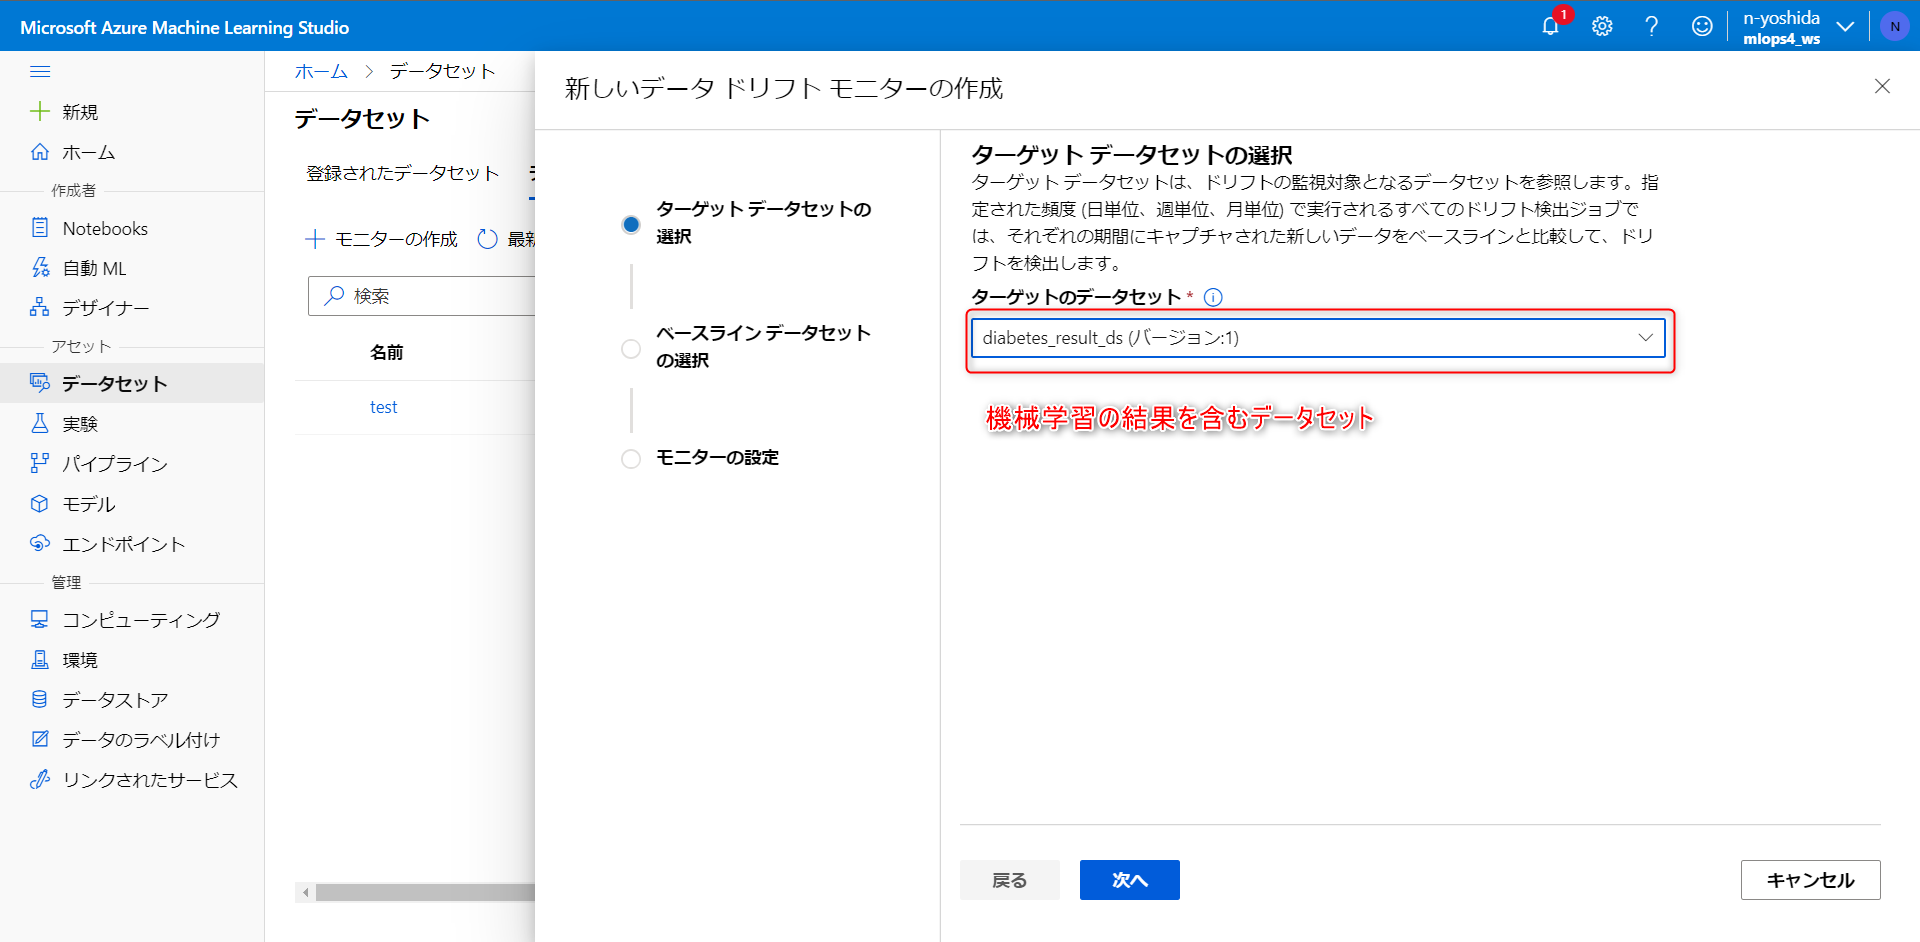Image resolution: width=1920 pixels, height=942 pixels.
Task: Click the 実験 flask icon
Action: (x=40, y=423)
